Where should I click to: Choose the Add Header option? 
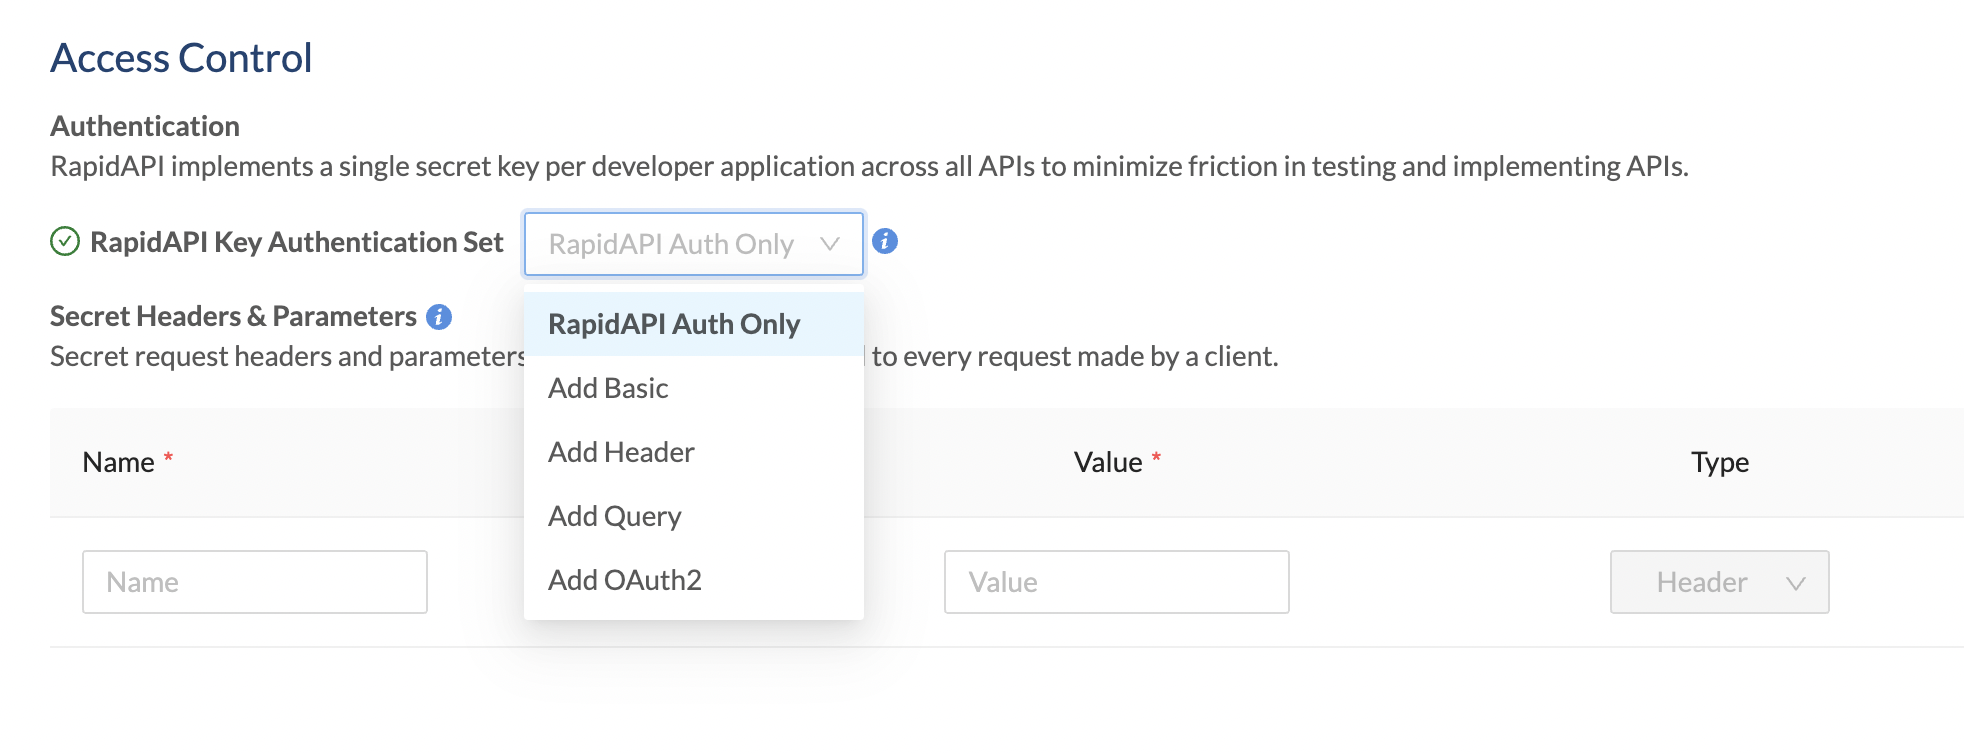click(694, 452)
